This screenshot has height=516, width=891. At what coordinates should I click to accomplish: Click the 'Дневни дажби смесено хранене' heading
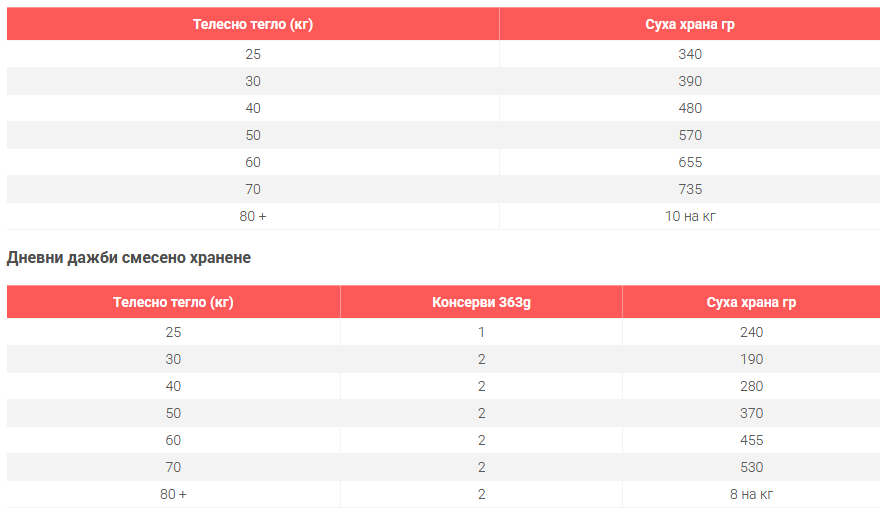tap(129, 258)
